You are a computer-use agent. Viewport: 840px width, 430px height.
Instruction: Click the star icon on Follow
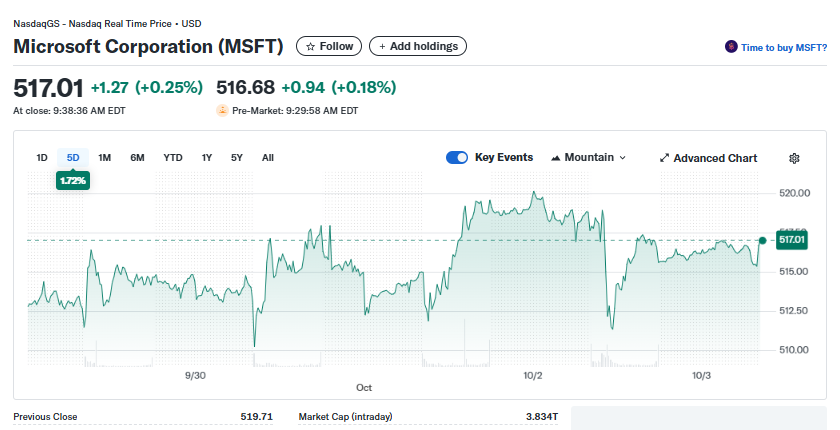tap(310, 47)
